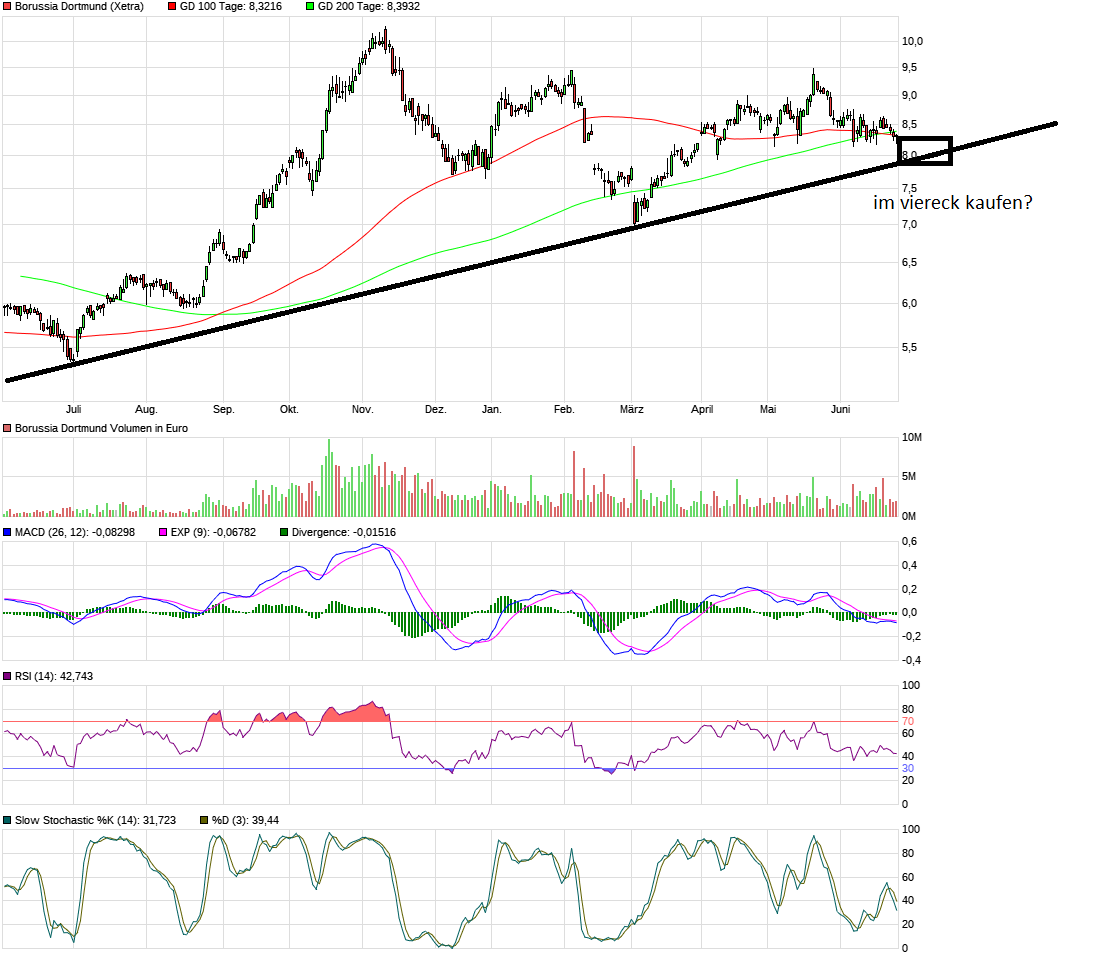1103x958 pixels.
Task: Click the 'März' month label on time axis
Action: point(631,409)
